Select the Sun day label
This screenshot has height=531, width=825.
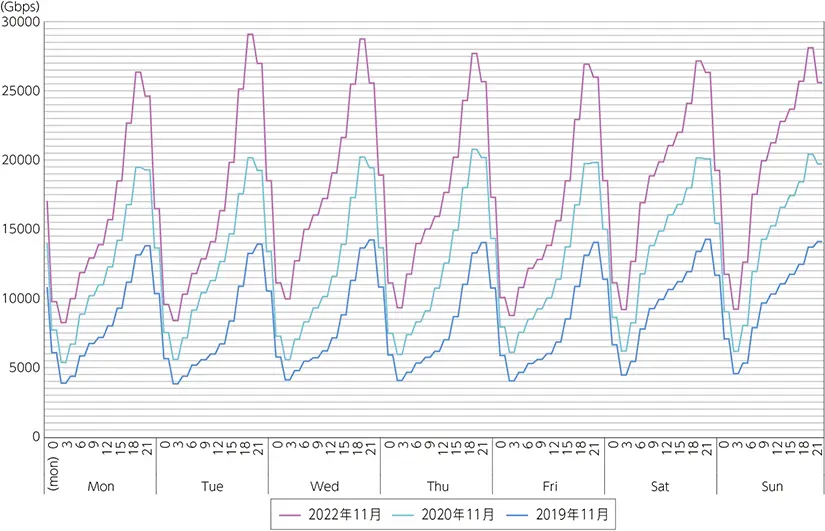770,486
